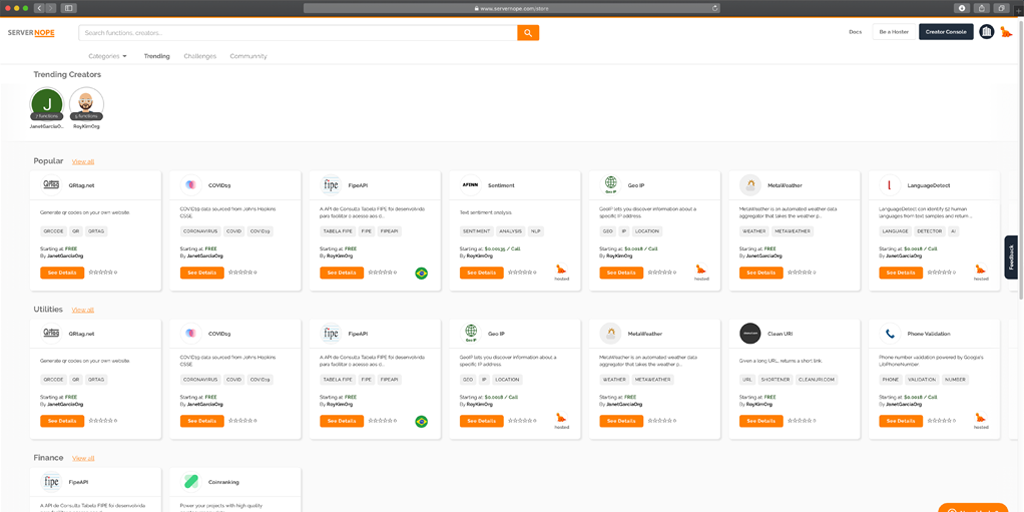Image resolution: width=1024 pixels, height=512 pixels.
Task: Open the bank building profile icon
Action: click(x=986, y=32)
